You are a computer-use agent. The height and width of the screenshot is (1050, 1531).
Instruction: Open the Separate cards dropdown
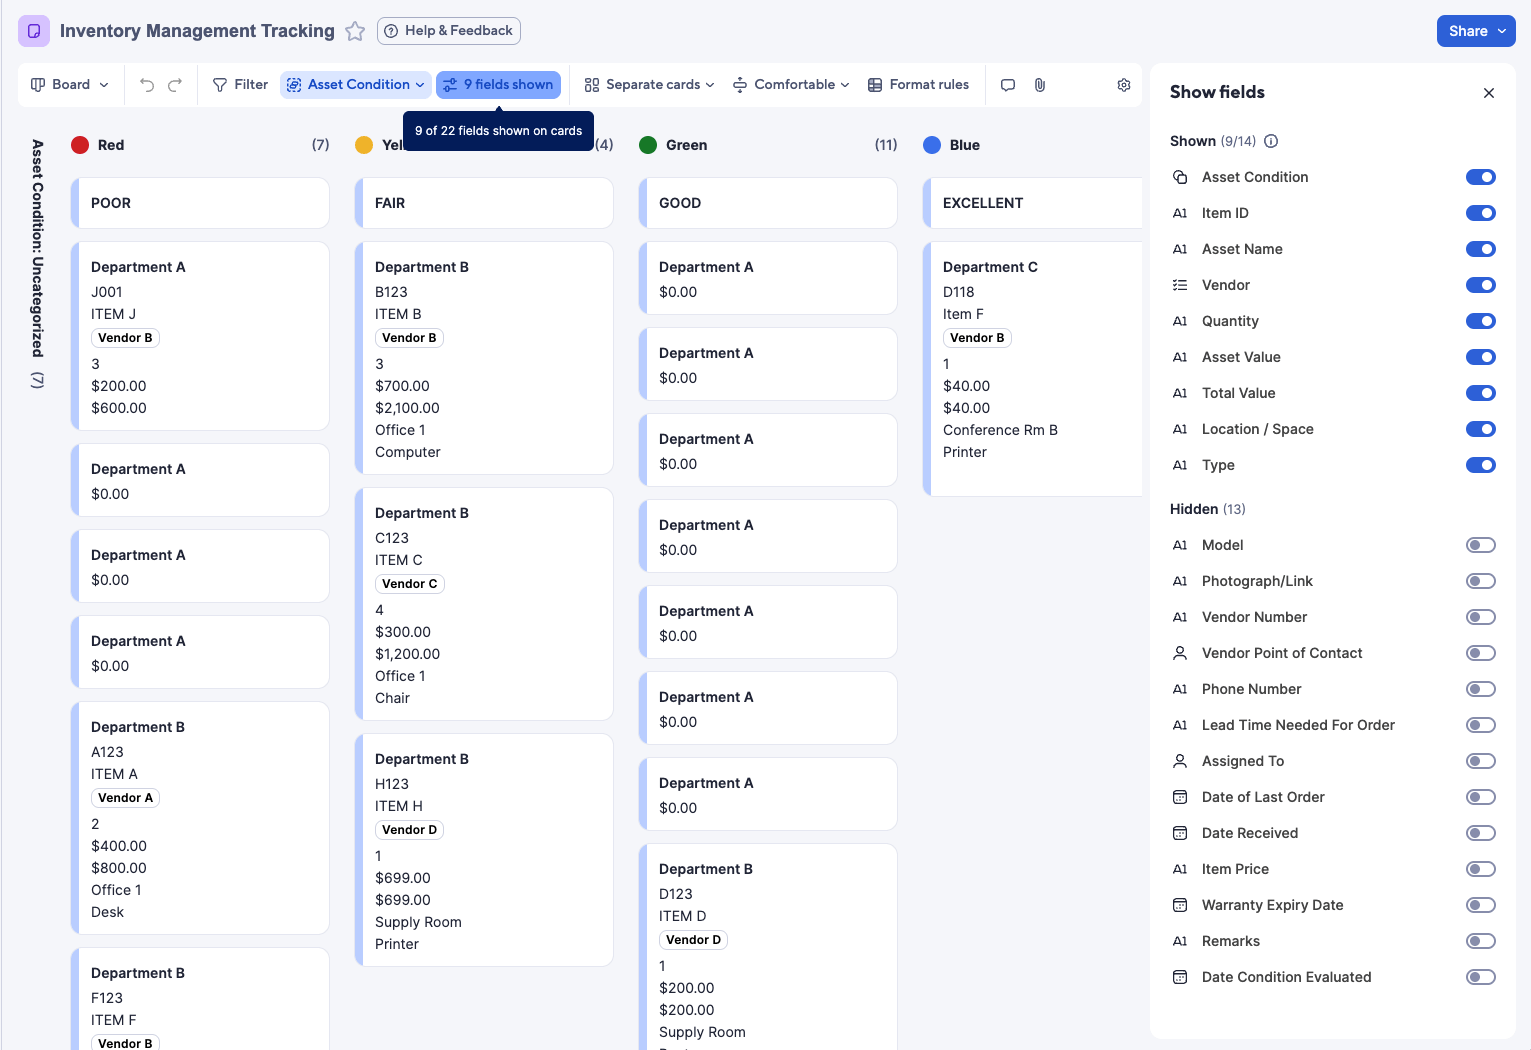click(648, 84)
